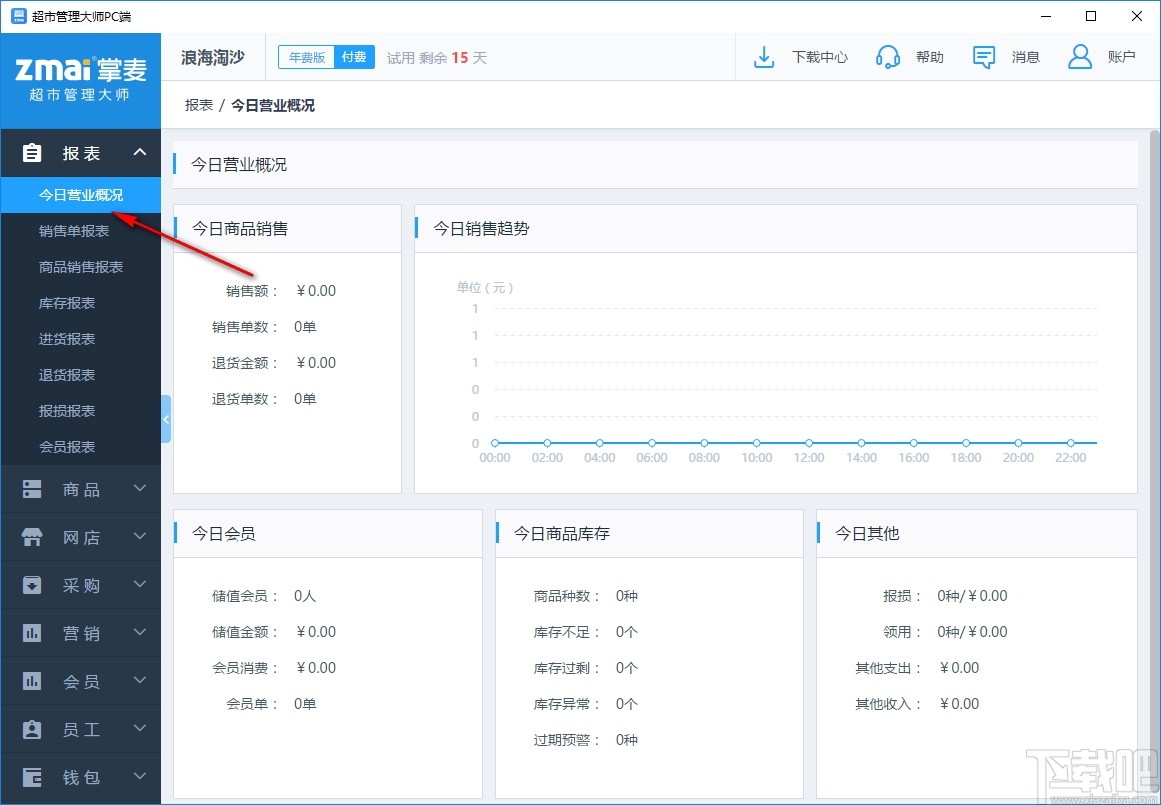Click the 退货金额 value
The height and width of the screenshot is (805, 1161).
(315, 363)
